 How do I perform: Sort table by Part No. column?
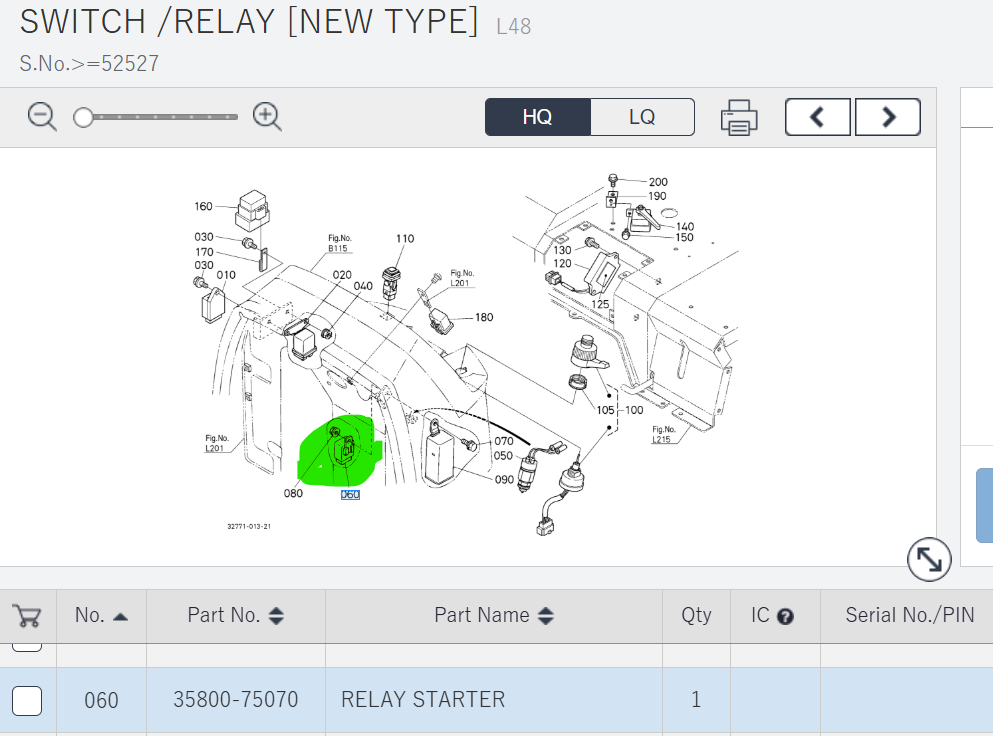235,615
